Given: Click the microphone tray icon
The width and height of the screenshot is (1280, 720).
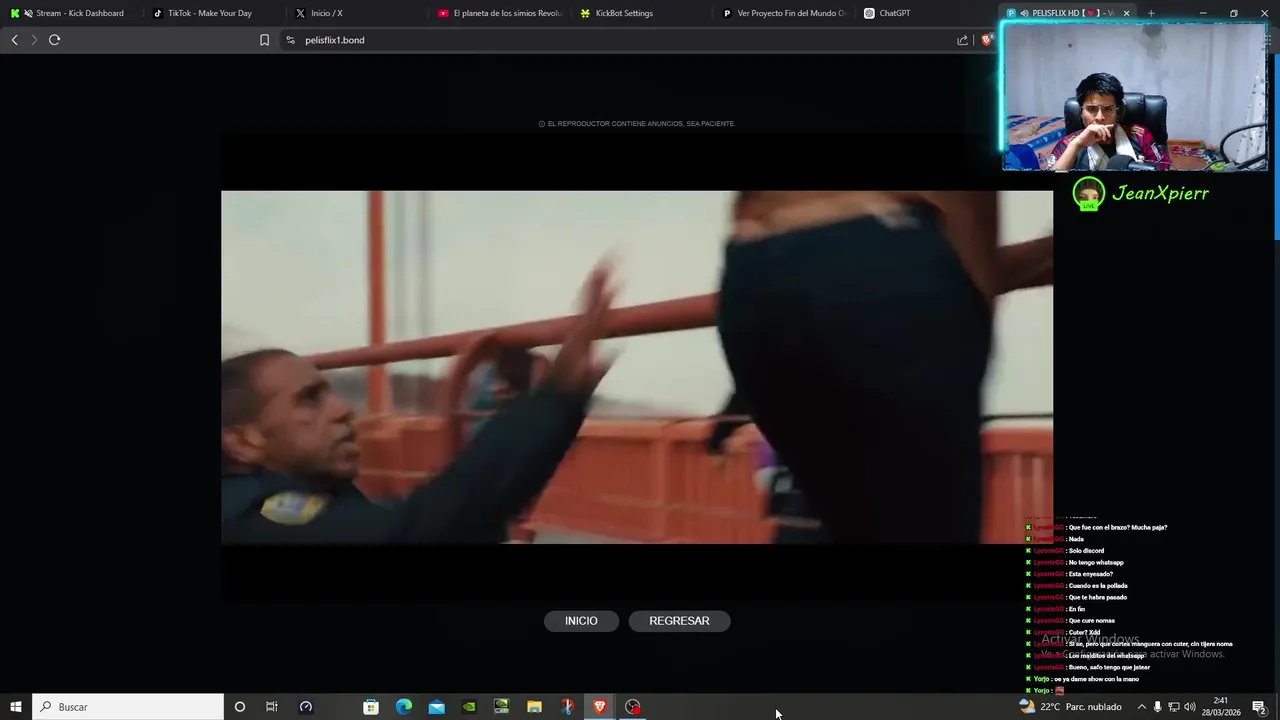Looking at the screenshot, I should (x=1158, y=707).
